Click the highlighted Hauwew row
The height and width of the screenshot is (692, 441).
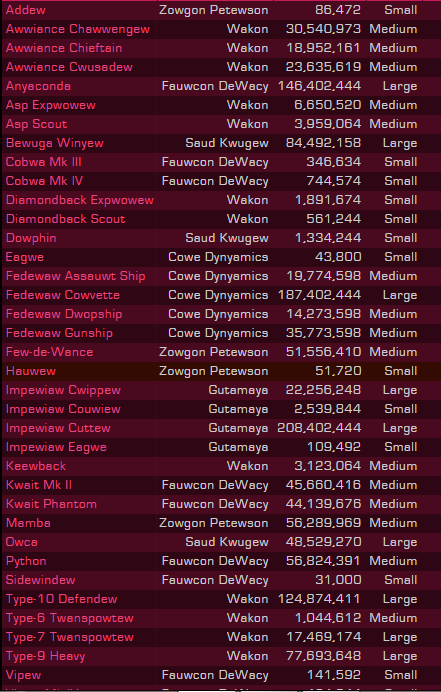[x=220, y=371]
